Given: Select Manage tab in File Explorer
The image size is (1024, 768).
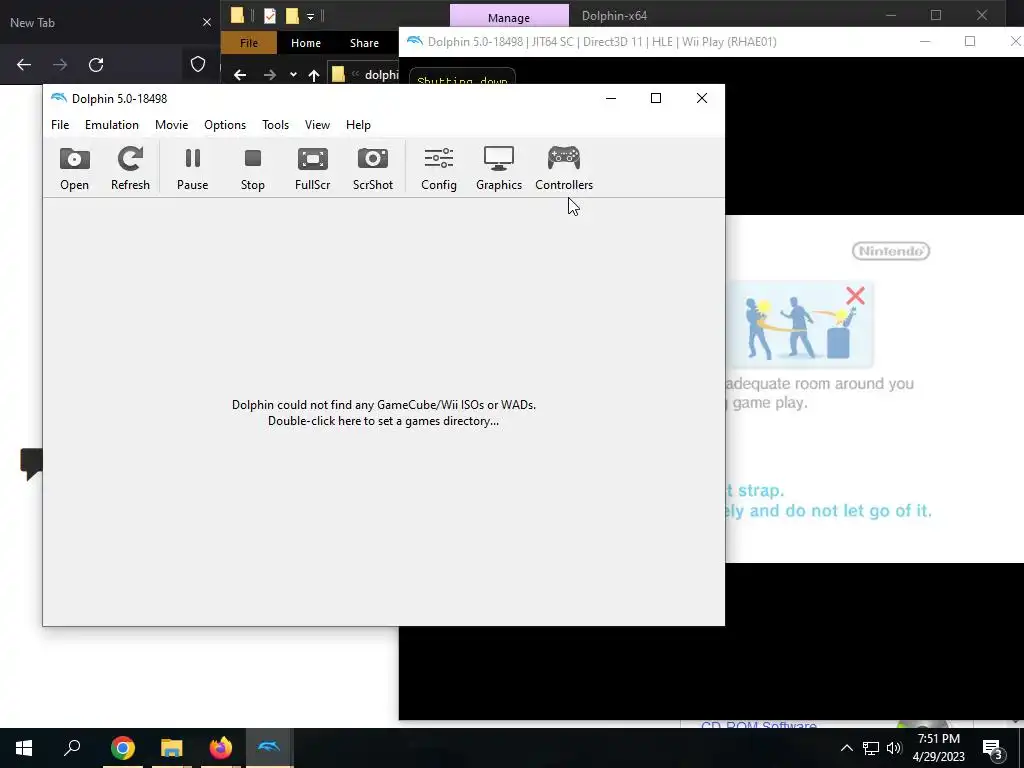Looking at the screenshot, I should pyautogui.click(x=509, y=16).
